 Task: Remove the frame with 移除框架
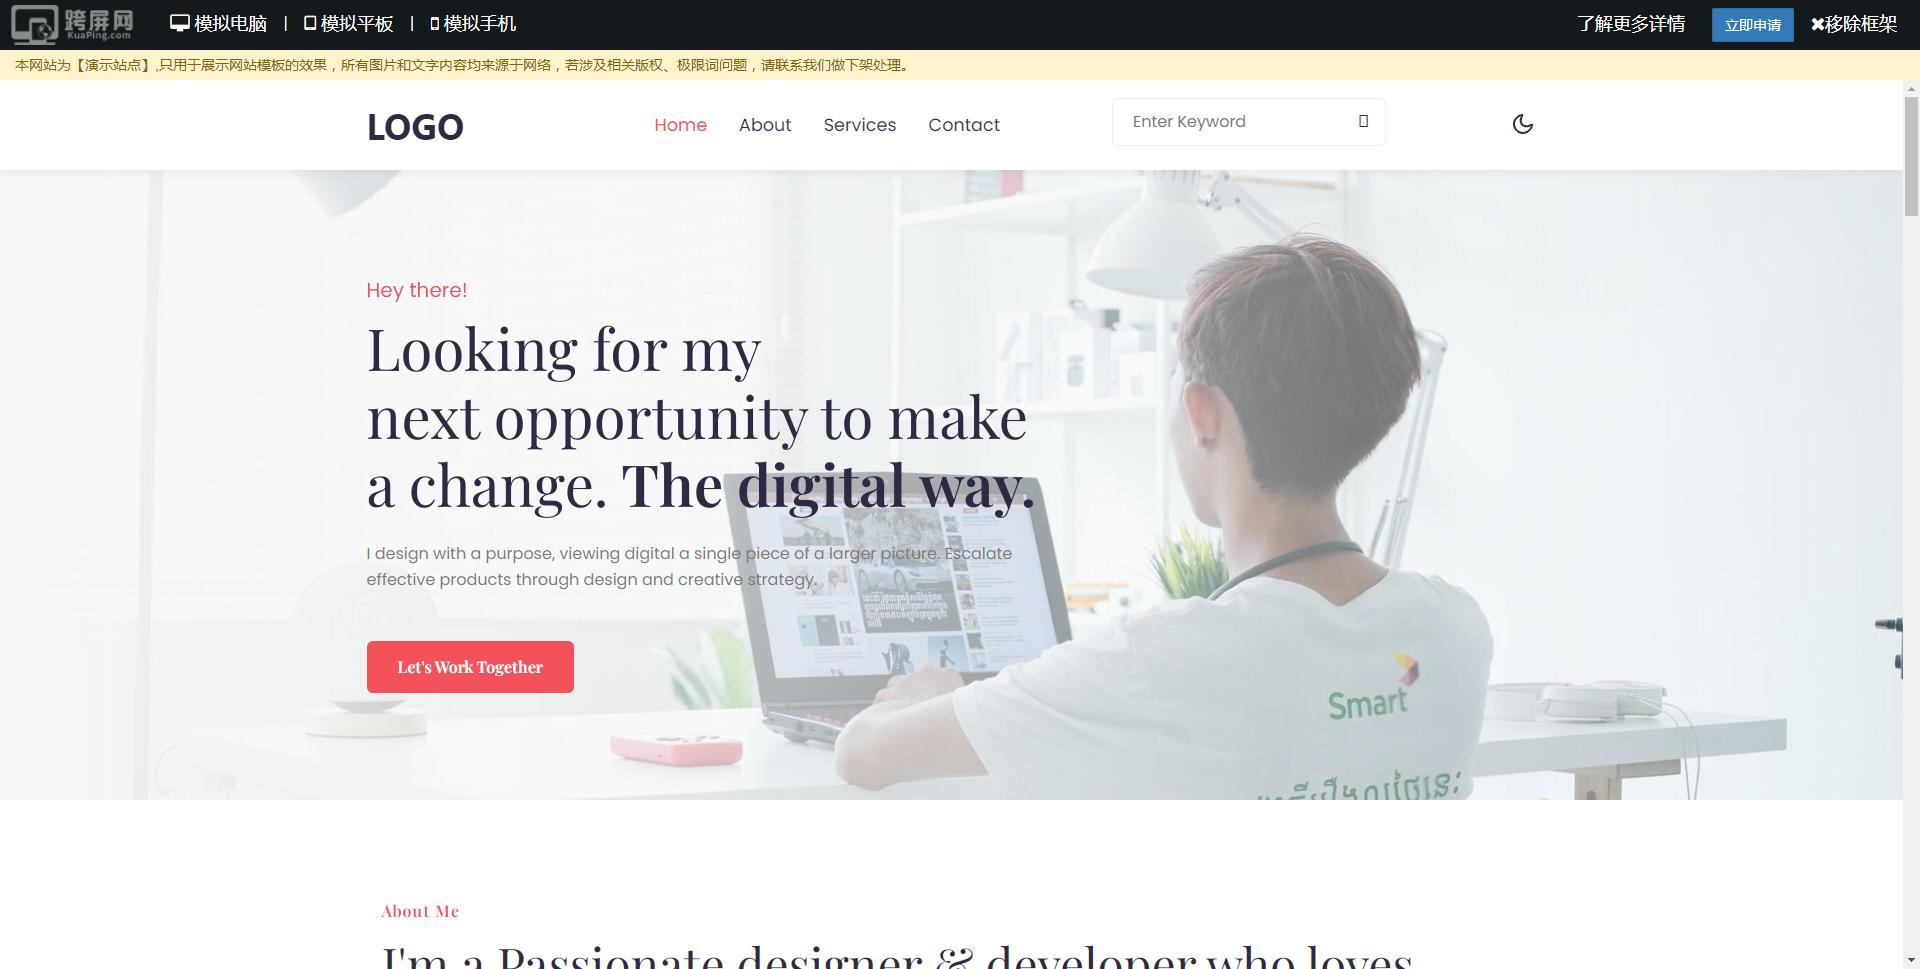[x=1854, y=24]
